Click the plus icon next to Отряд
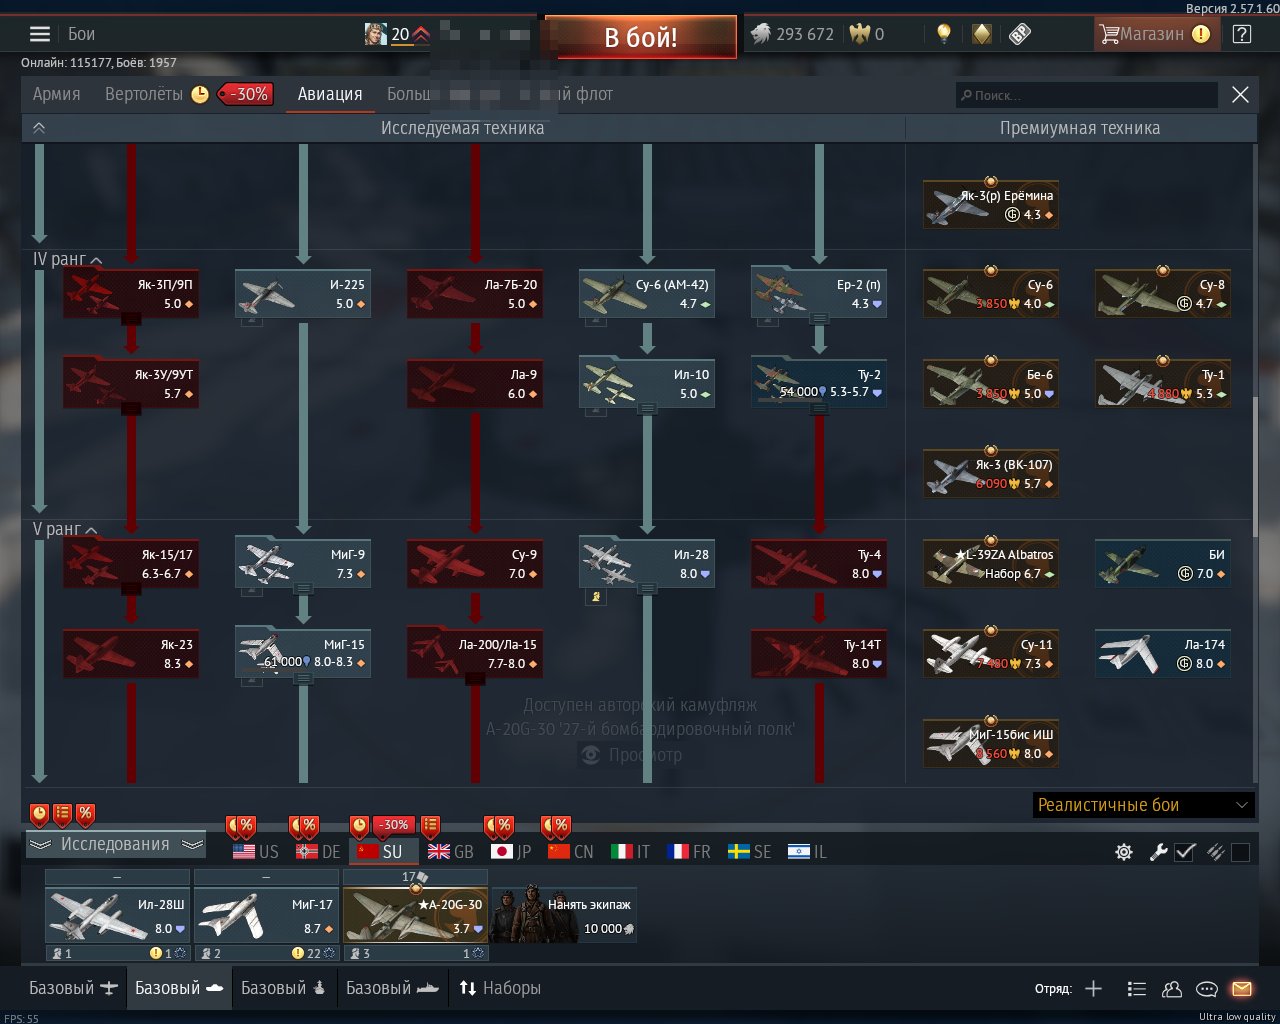This screenshot has width=1280, height=1024. coord(1093,989)
